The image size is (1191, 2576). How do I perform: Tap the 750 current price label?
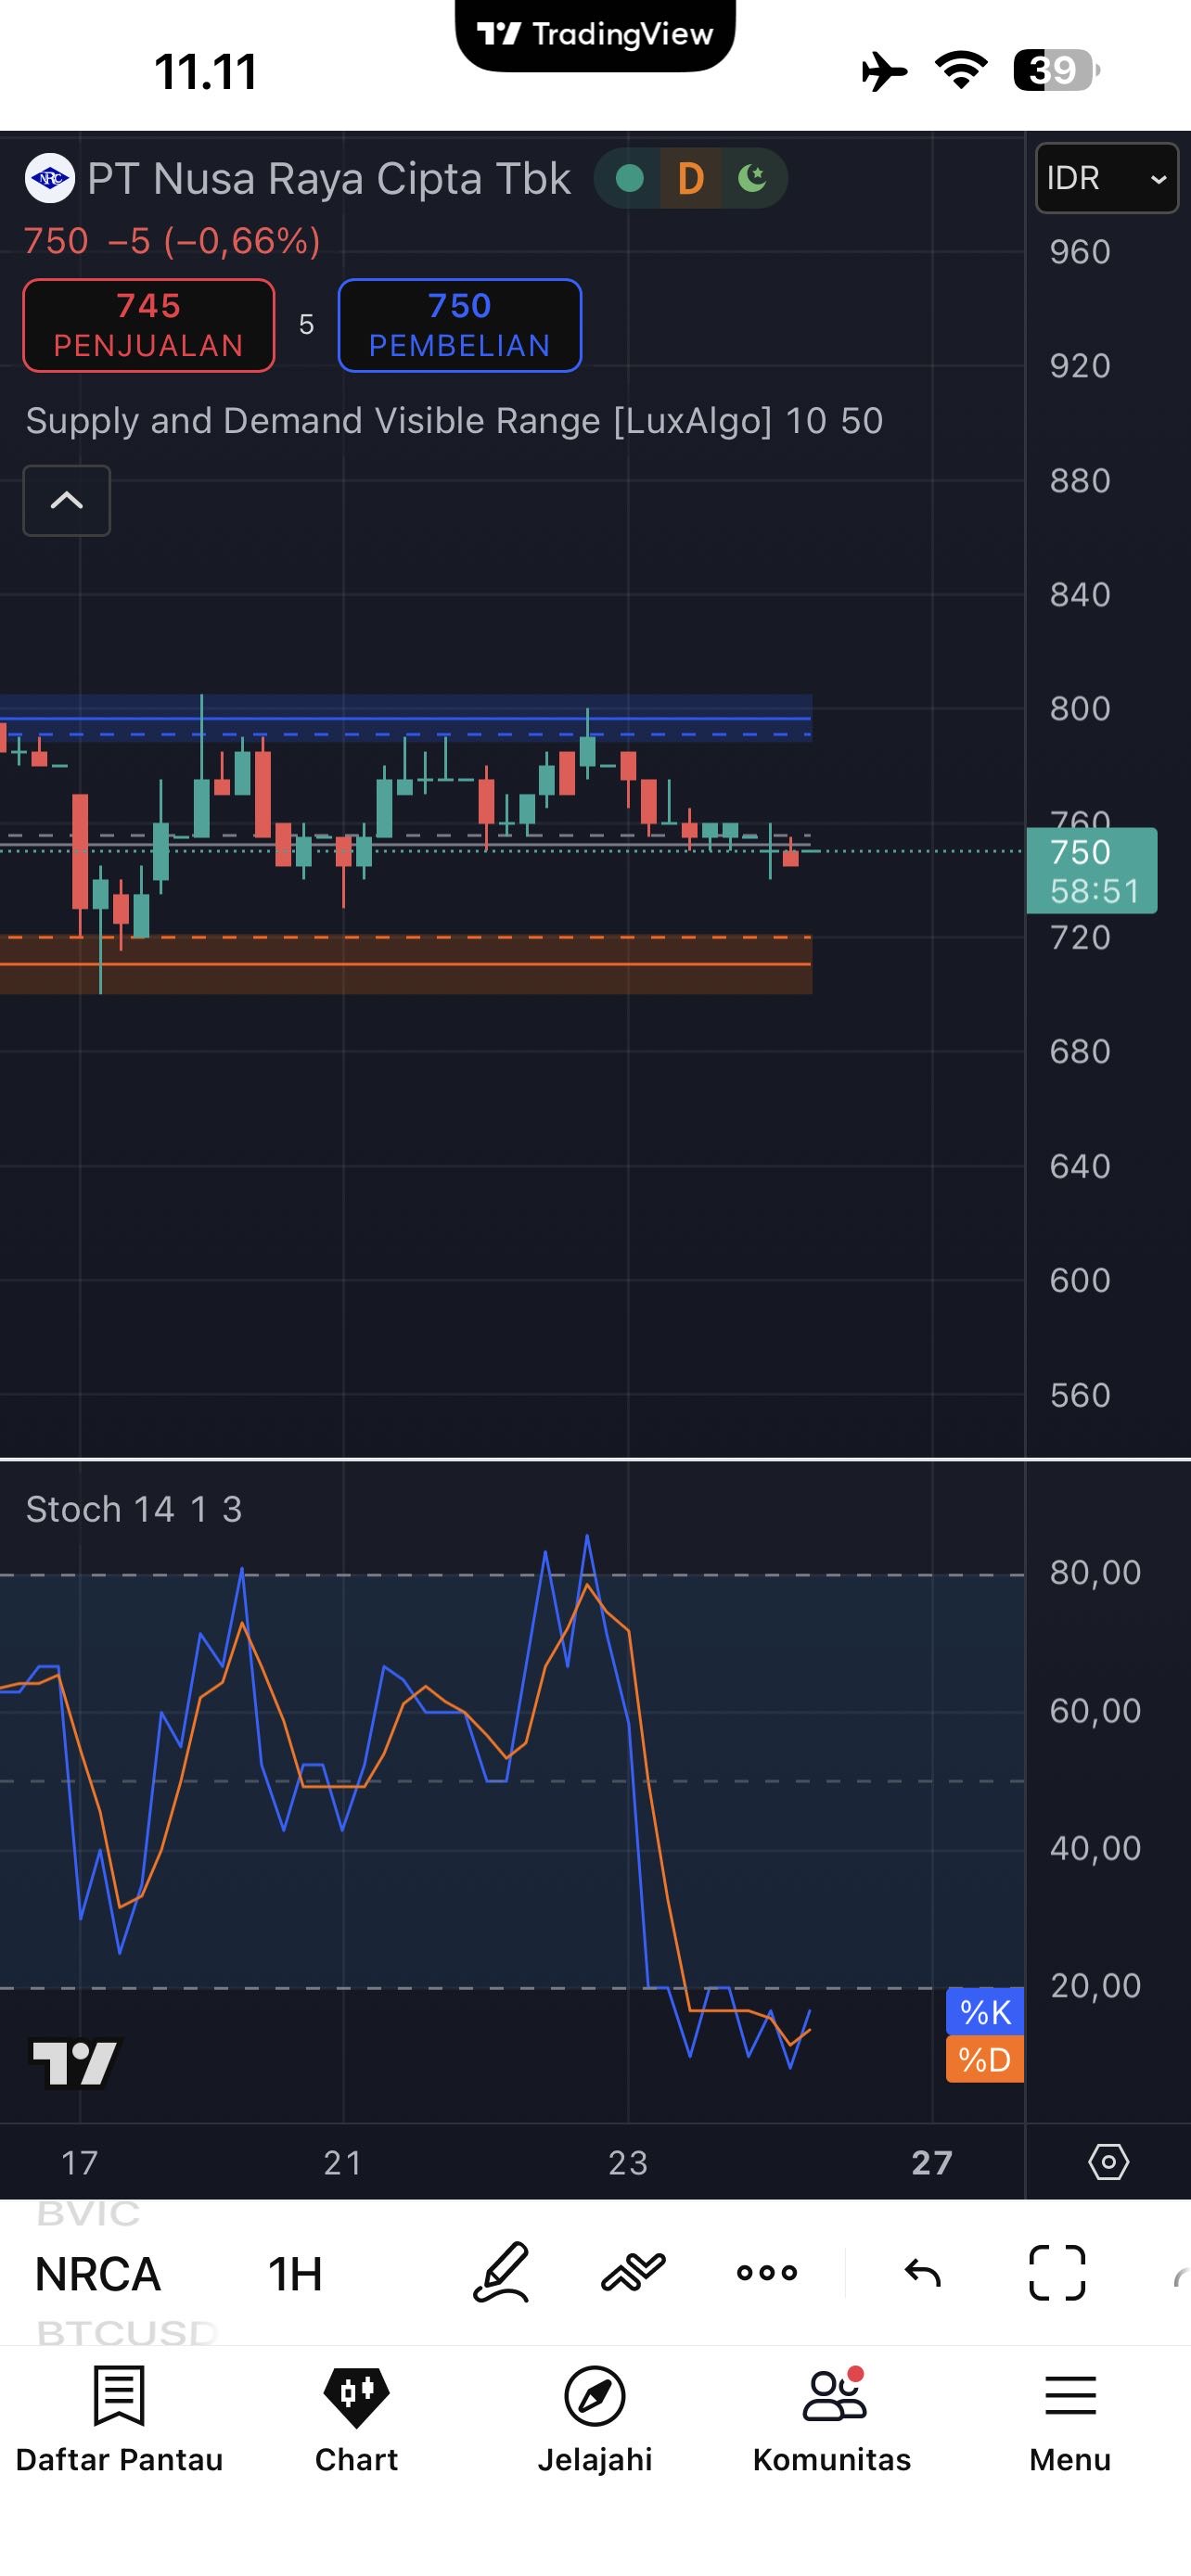[1092, 871]
